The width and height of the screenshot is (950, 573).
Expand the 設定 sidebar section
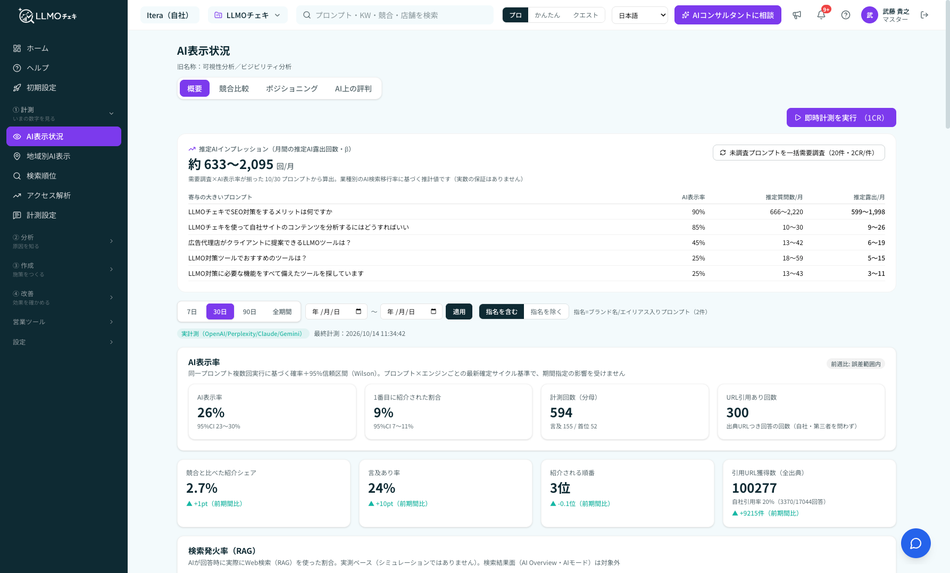pos(64,342)
